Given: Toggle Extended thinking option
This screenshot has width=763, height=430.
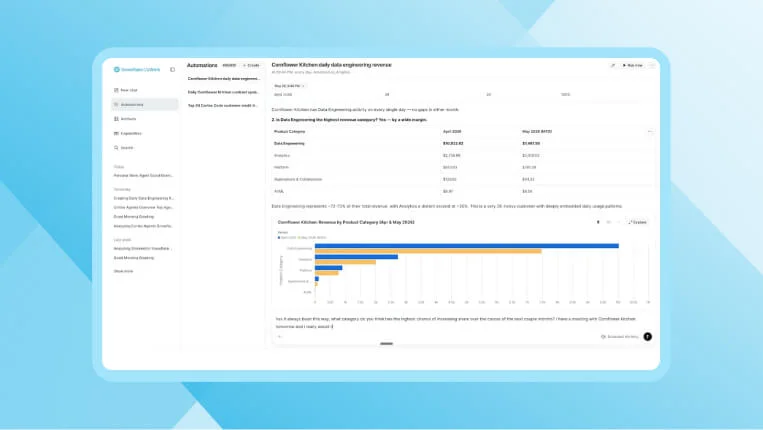Looking at the screenshot, I should click(x=619, y=337).
